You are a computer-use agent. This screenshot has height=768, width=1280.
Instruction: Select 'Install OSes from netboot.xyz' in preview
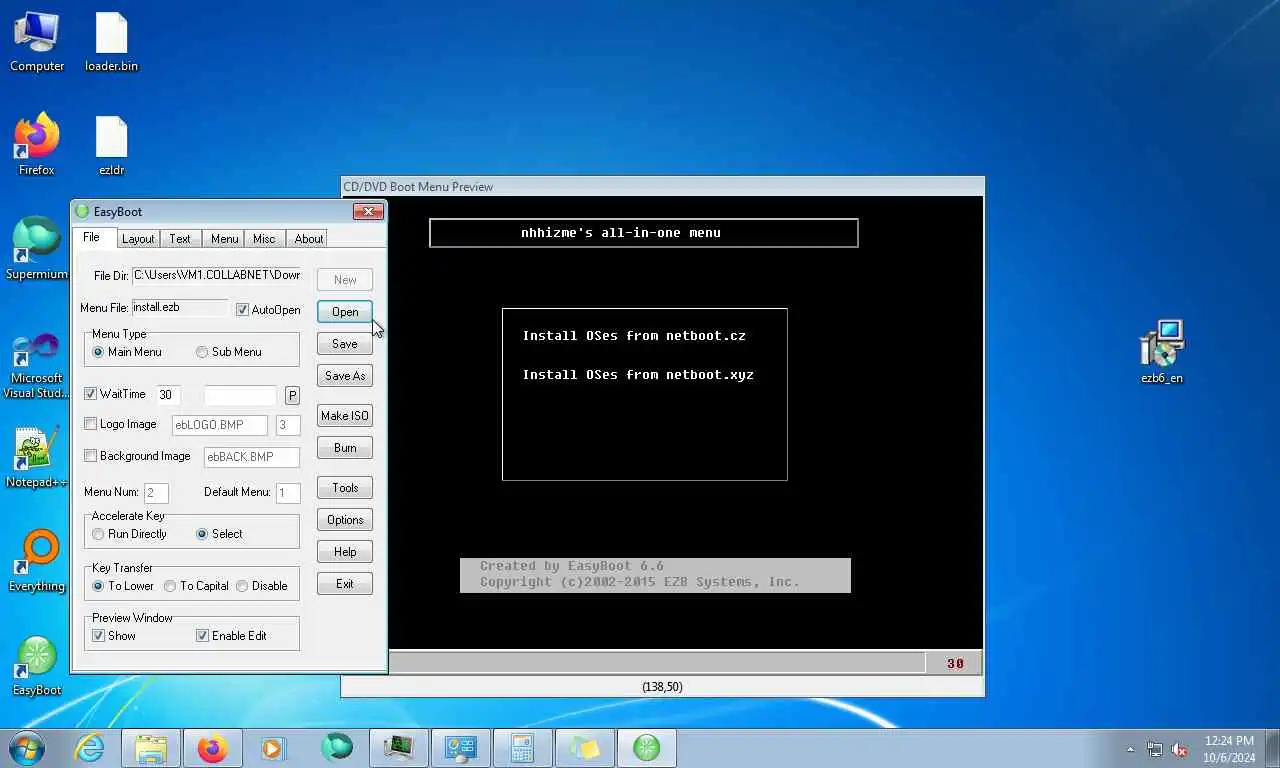638,375
